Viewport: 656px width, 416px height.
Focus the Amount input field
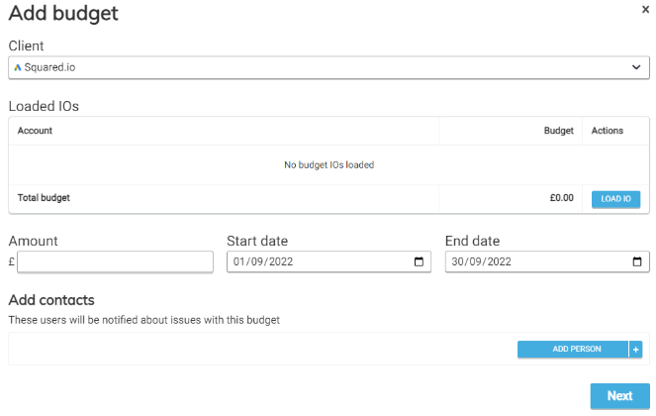[x=115, y=262]
